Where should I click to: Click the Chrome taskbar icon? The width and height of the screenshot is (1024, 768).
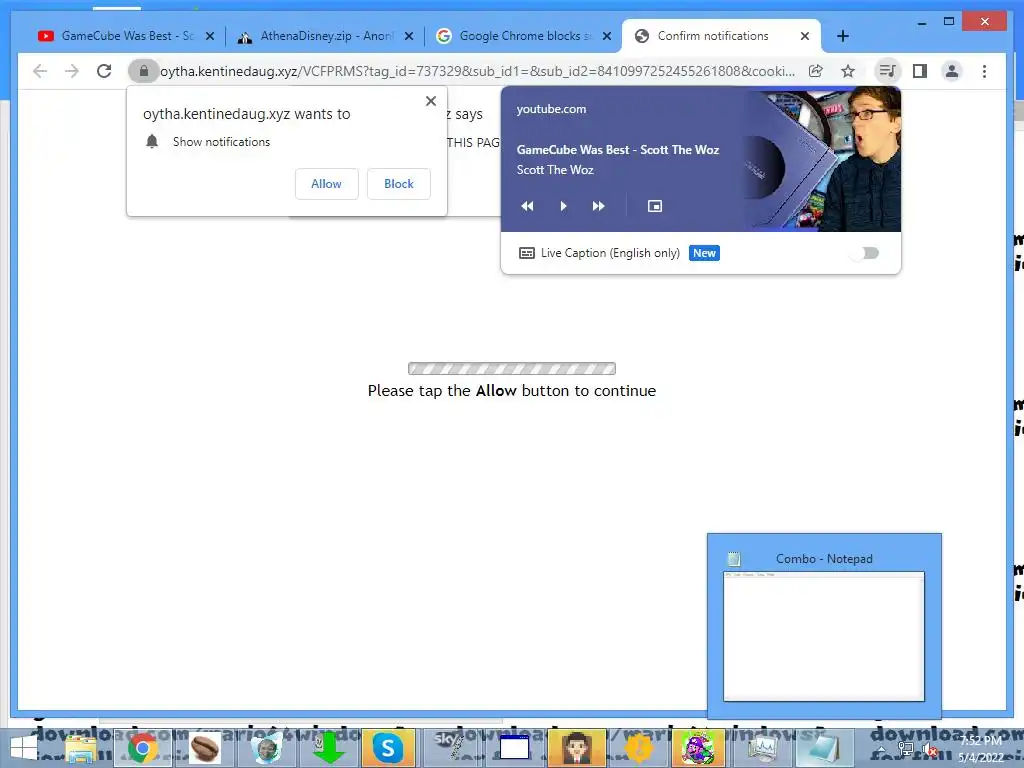click(142, 748)
